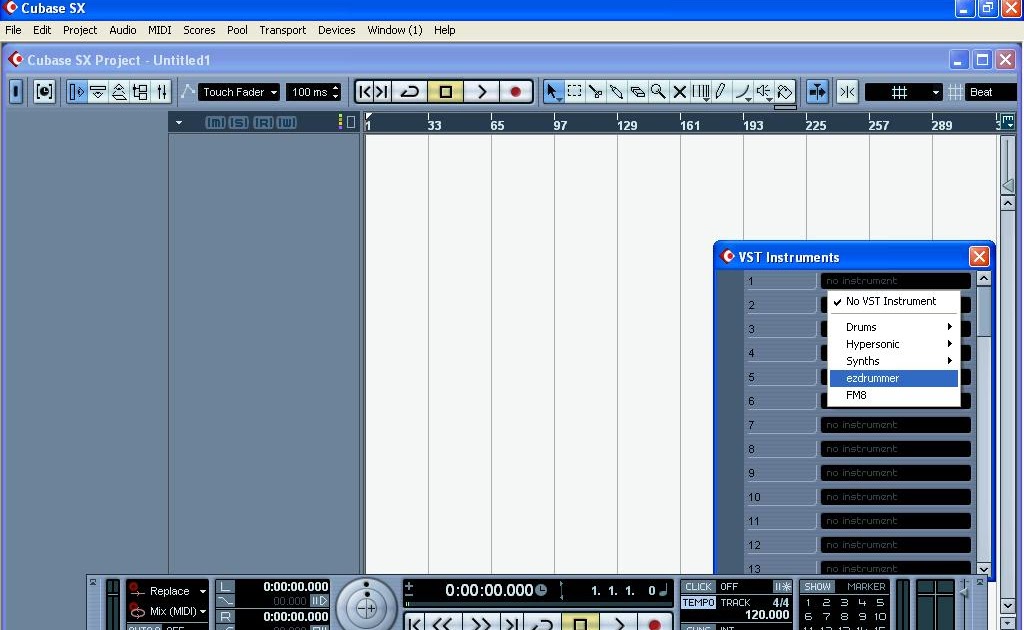Screen dimensions: 1024x630
Task: Open the Mixer icon
Action: (161, 92)
